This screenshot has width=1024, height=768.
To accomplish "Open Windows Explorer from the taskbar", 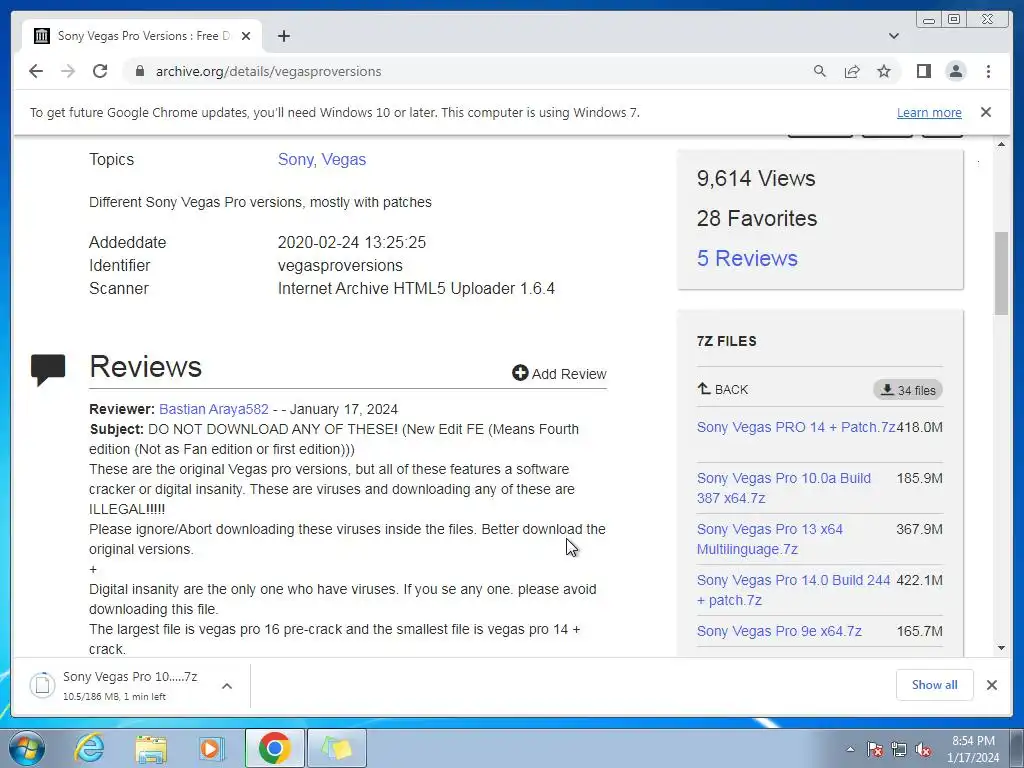I will click(151, 748).
